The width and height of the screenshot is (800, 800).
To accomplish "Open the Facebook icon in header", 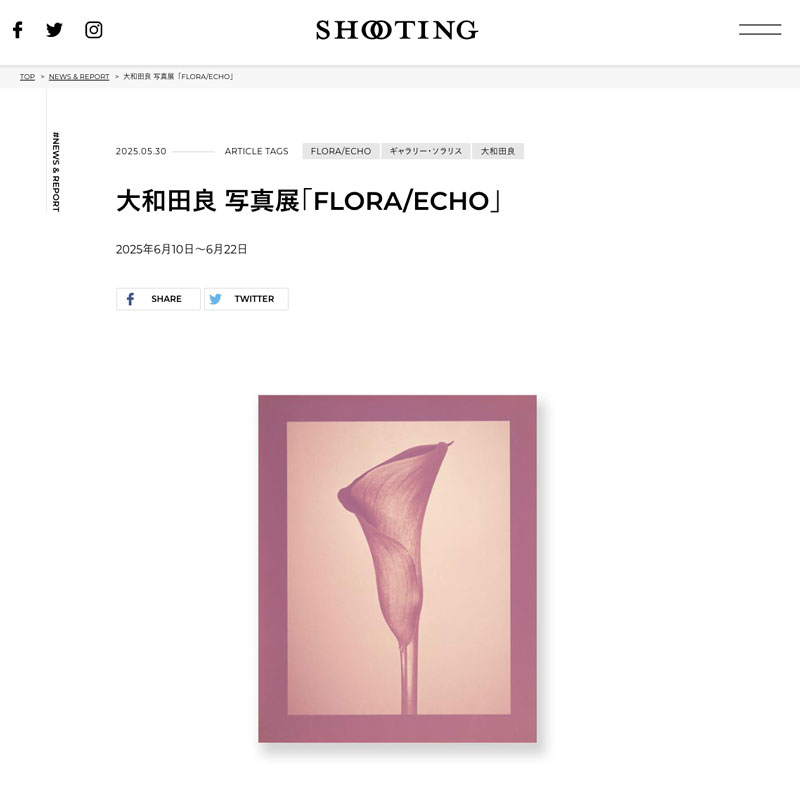I will click(18, 30).
